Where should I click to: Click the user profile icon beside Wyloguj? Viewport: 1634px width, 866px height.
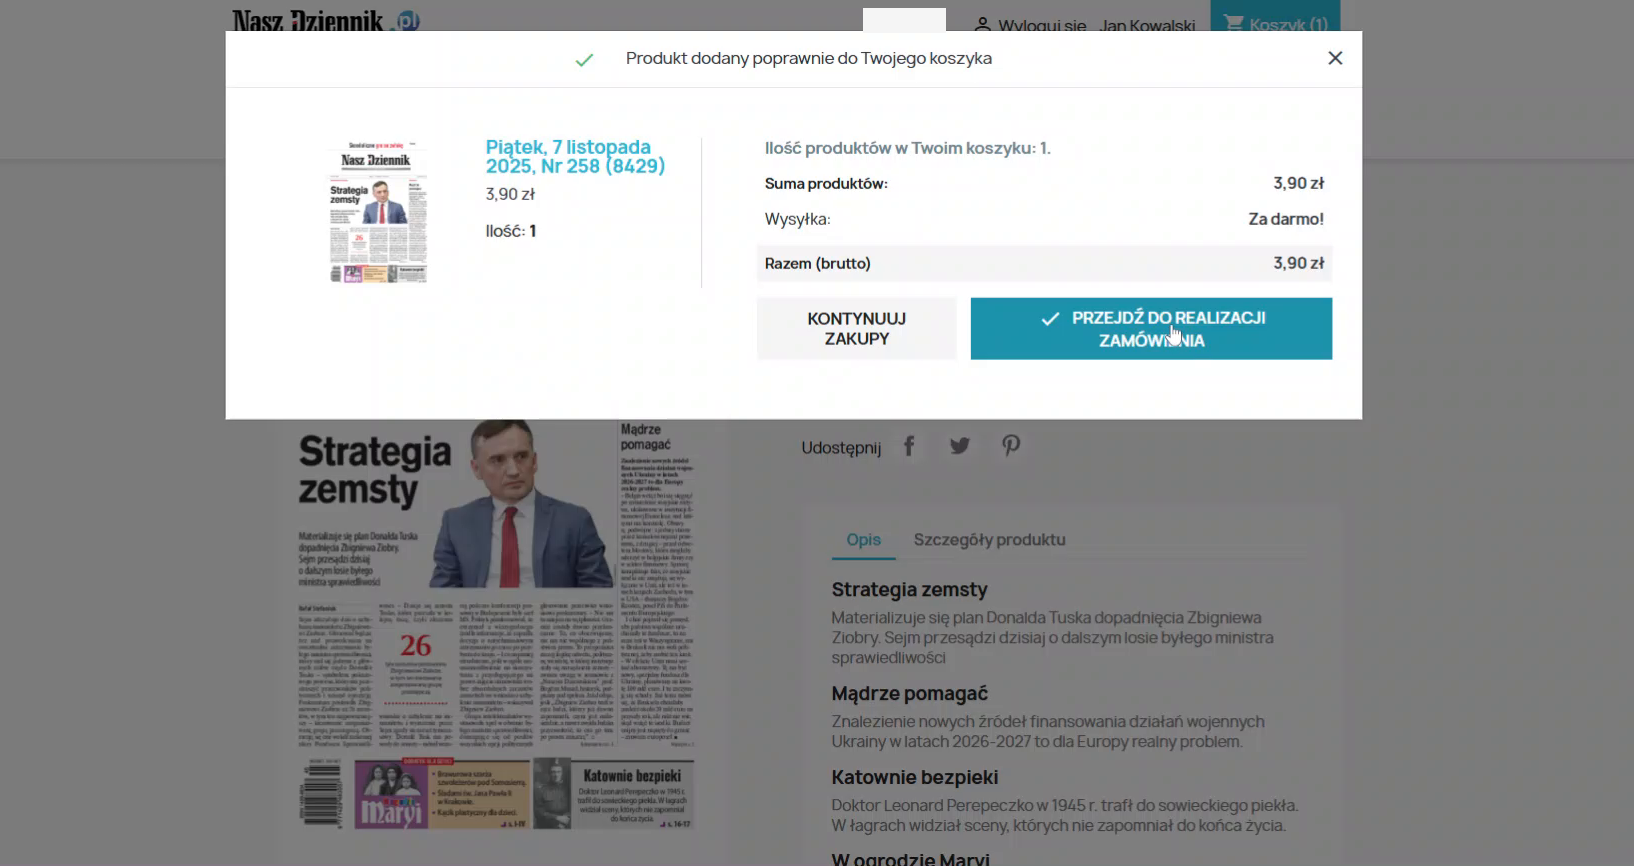tap(983, 24)
